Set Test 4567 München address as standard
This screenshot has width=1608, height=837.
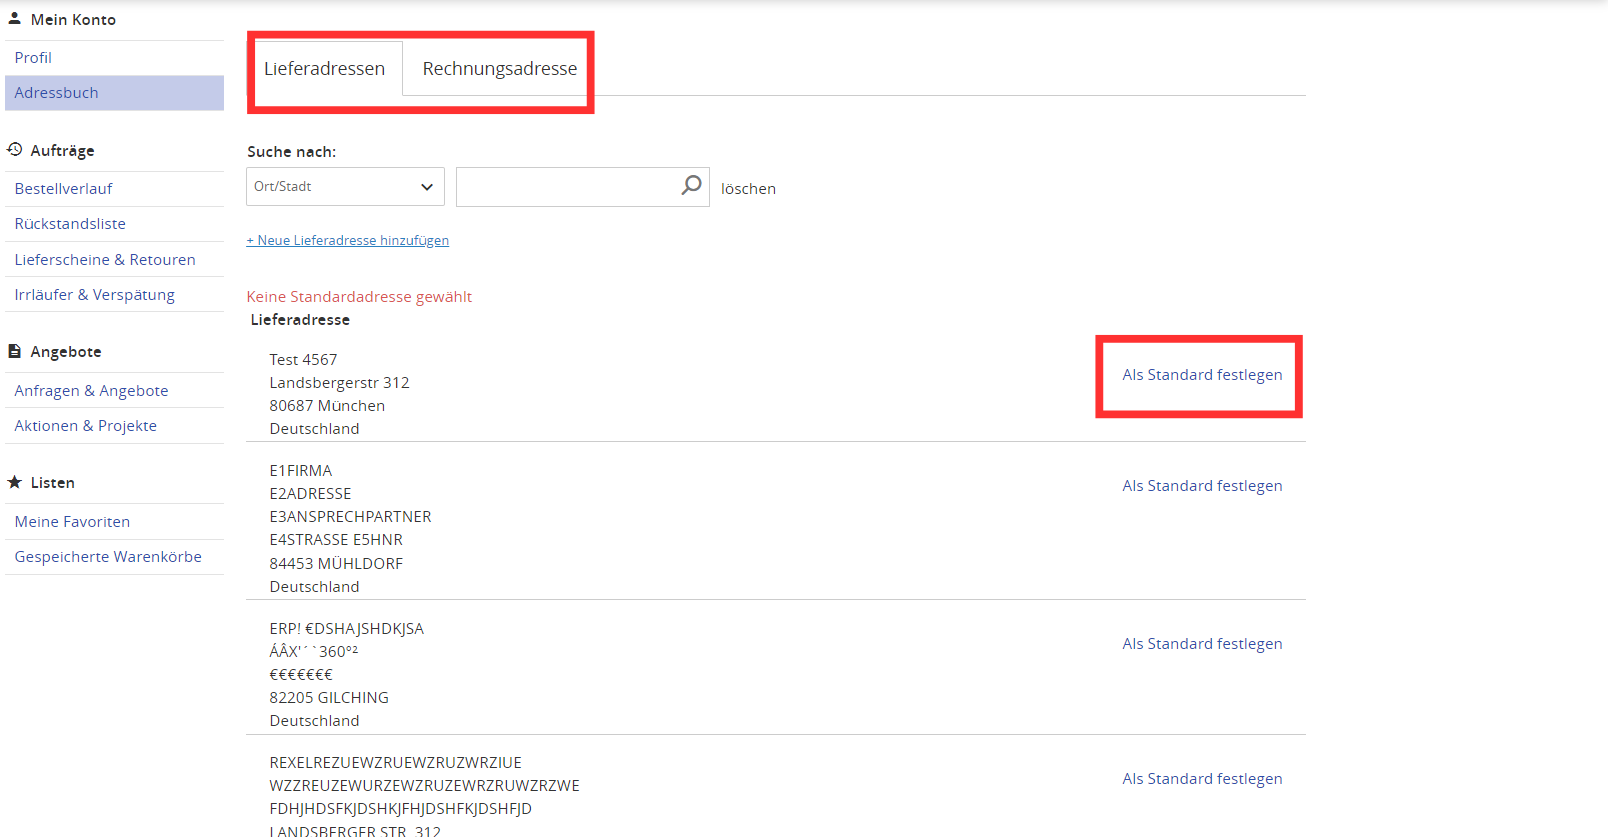pos(1201,375)
